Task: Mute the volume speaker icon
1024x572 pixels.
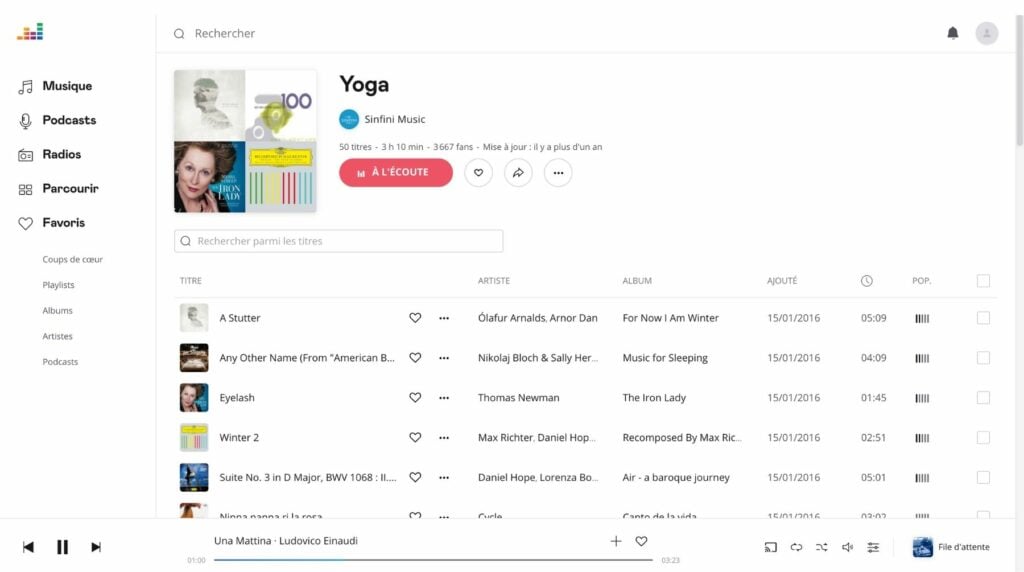Action: coord(847,547)
